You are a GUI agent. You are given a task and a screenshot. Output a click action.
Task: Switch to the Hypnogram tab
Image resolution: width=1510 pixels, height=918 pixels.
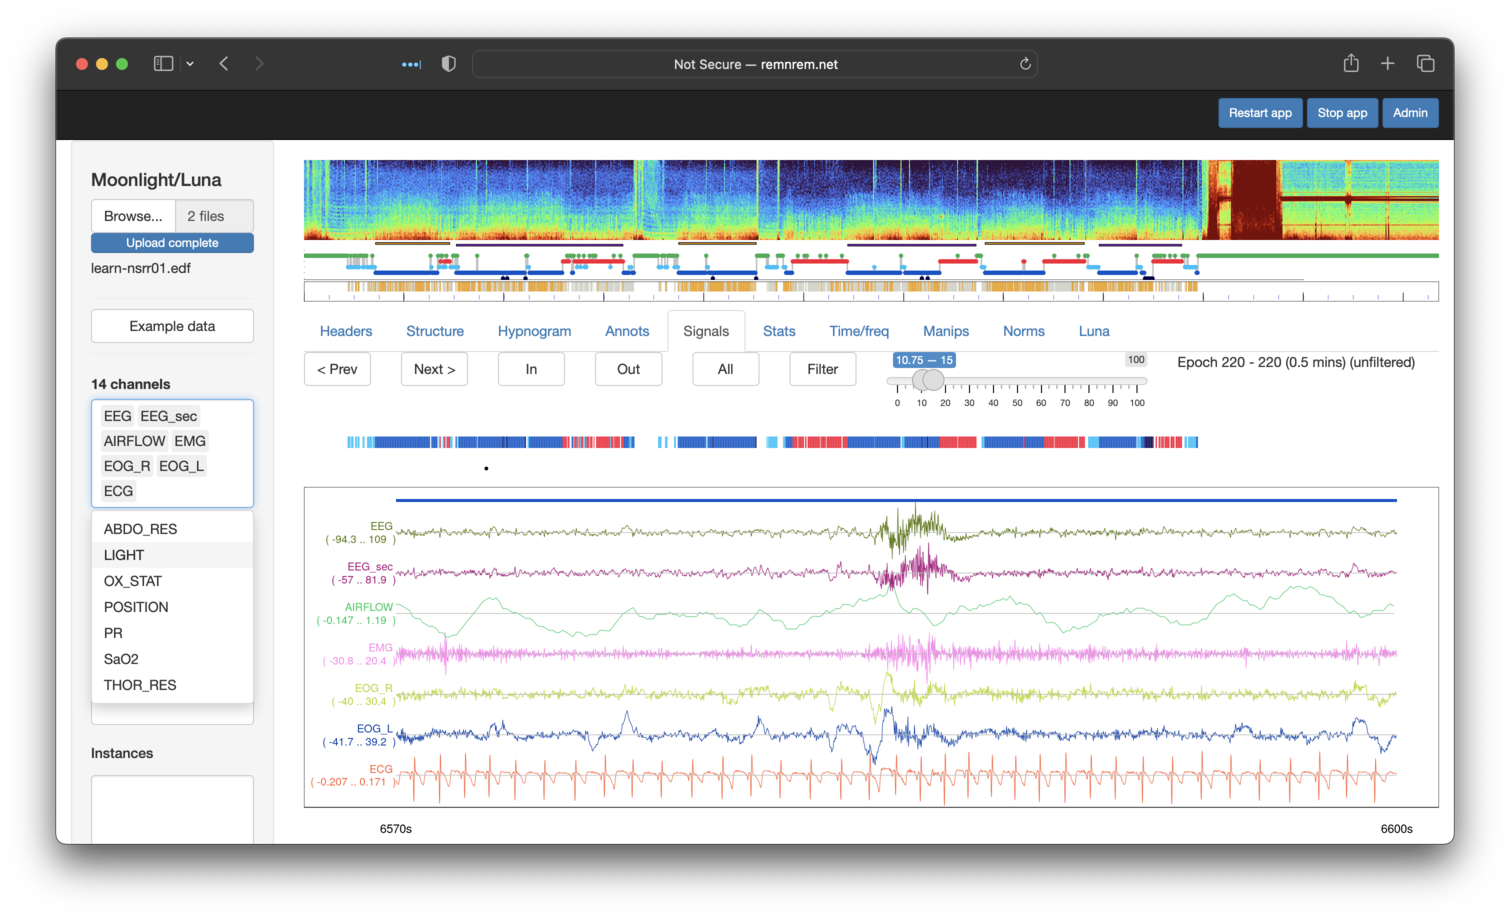tap(534, 331)
